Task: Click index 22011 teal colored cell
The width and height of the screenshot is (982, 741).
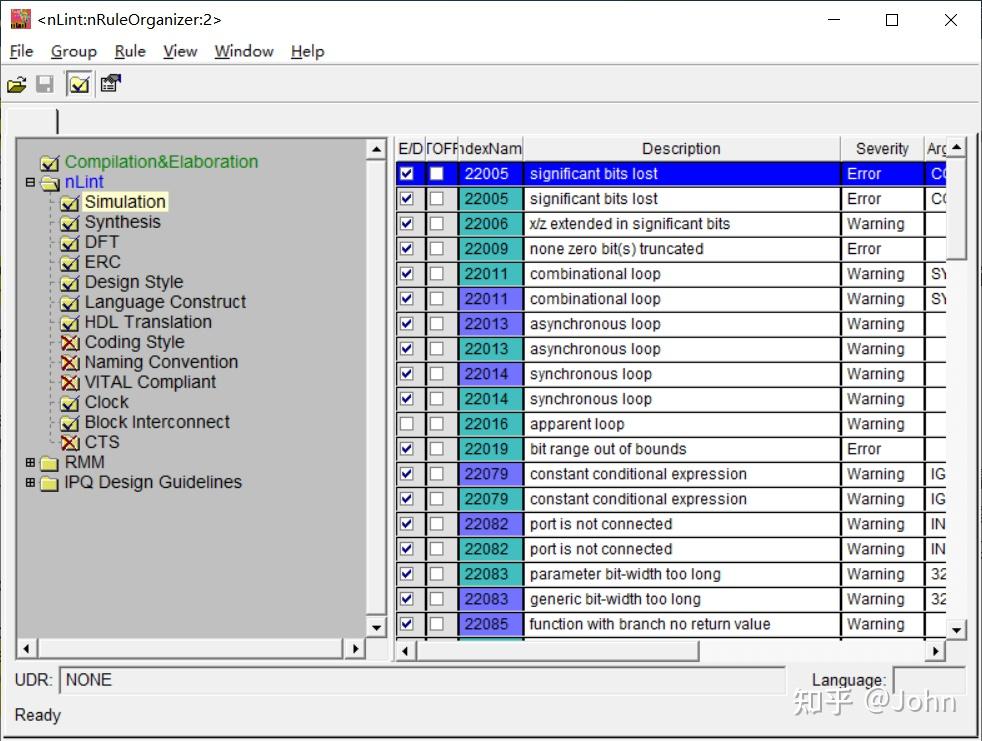Action: tap(489, 274)
